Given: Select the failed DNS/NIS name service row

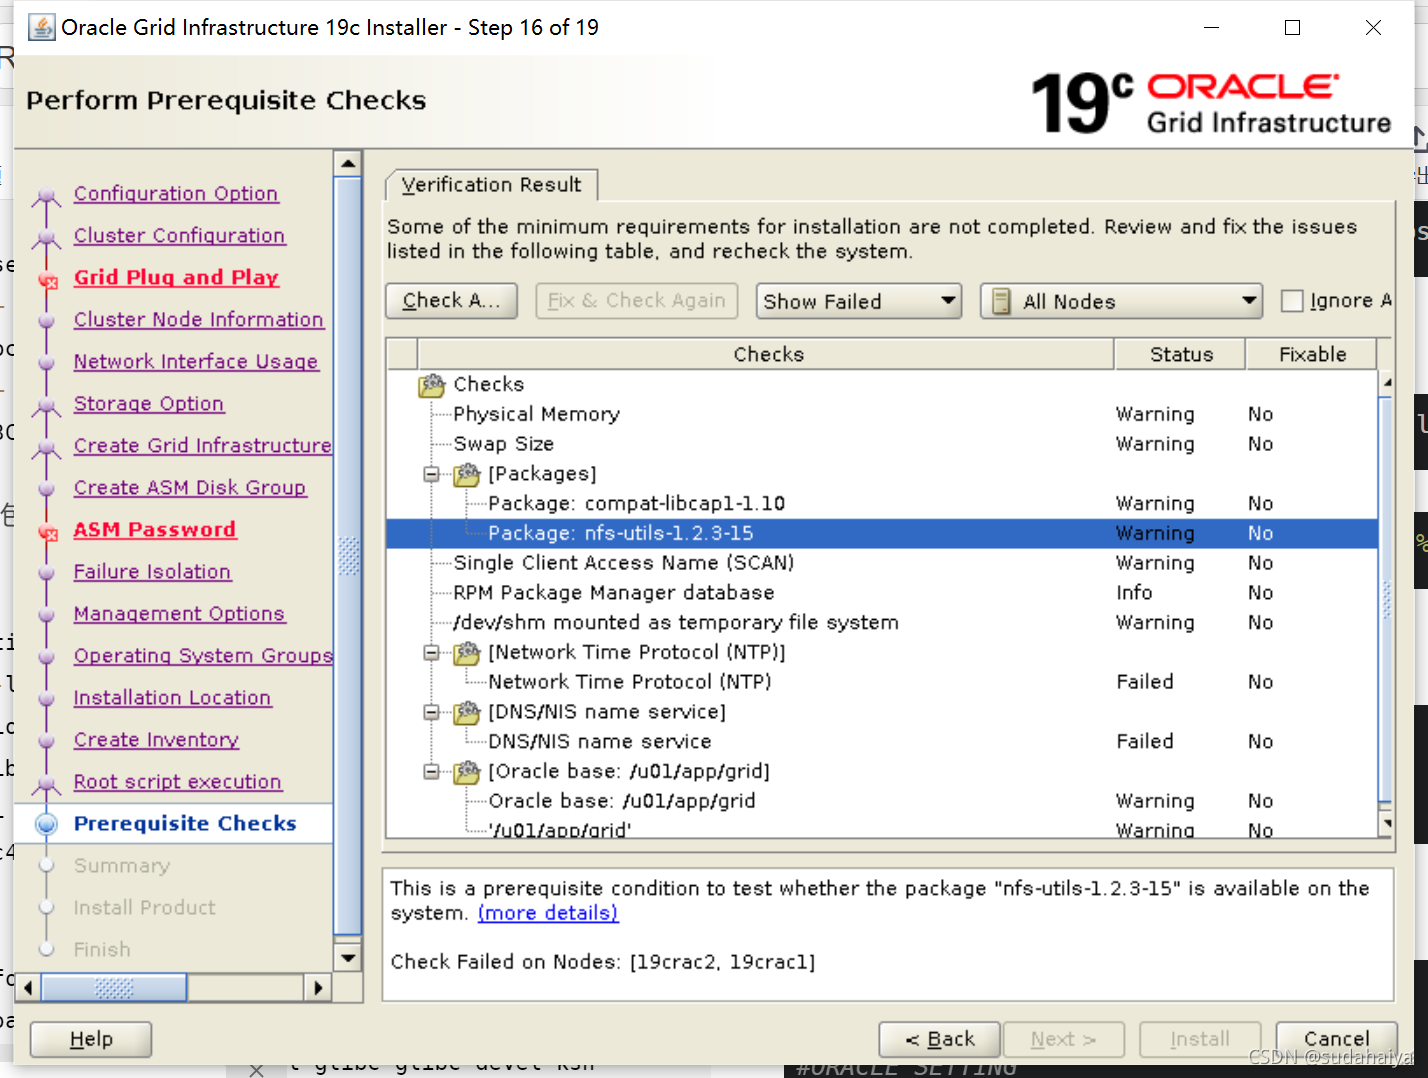Looking at the screenshot, I should pos(882,742).
